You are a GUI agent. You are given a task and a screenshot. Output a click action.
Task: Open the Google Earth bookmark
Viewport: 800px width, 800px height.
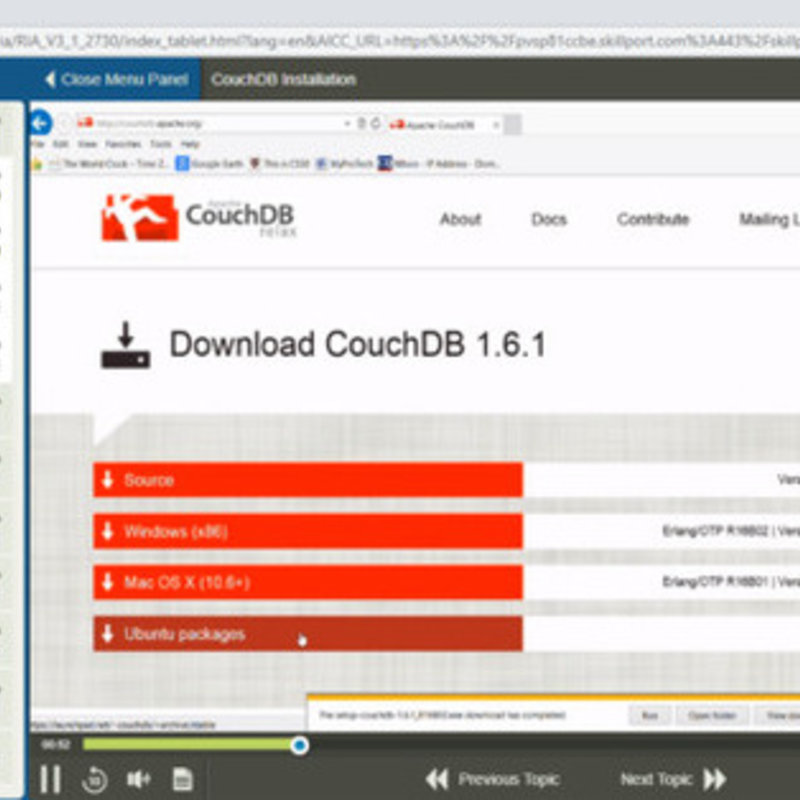(210, 164)
